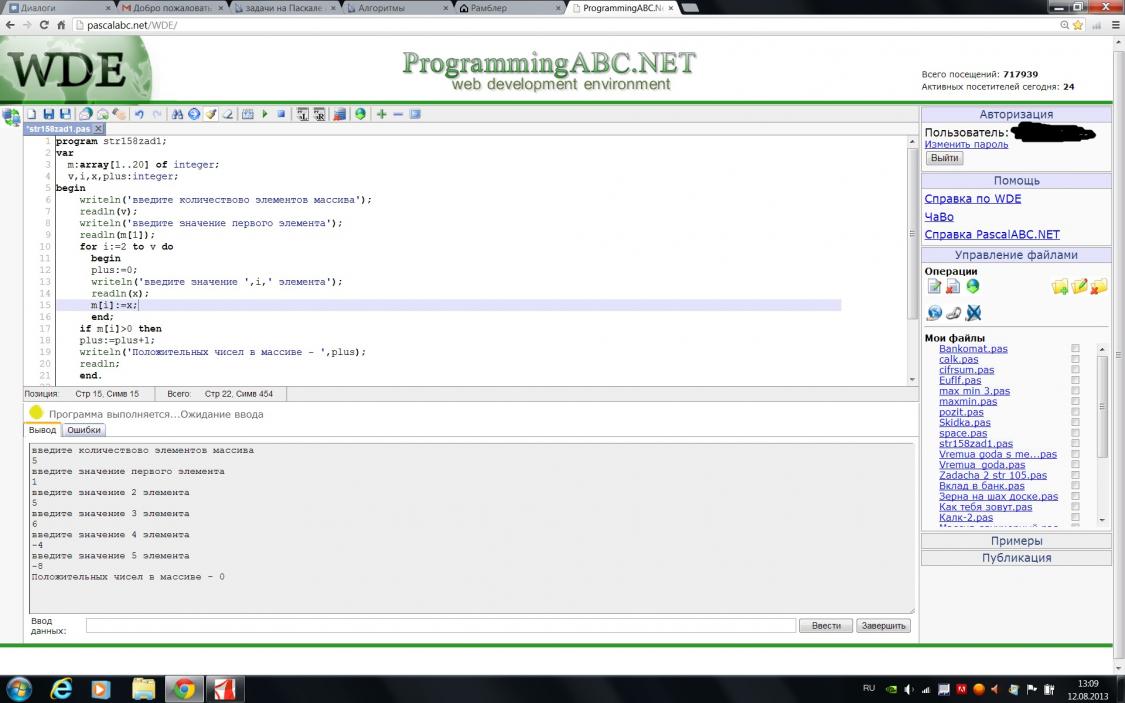Click the crossed-out blue X icon under Операции

click(974, 313)
